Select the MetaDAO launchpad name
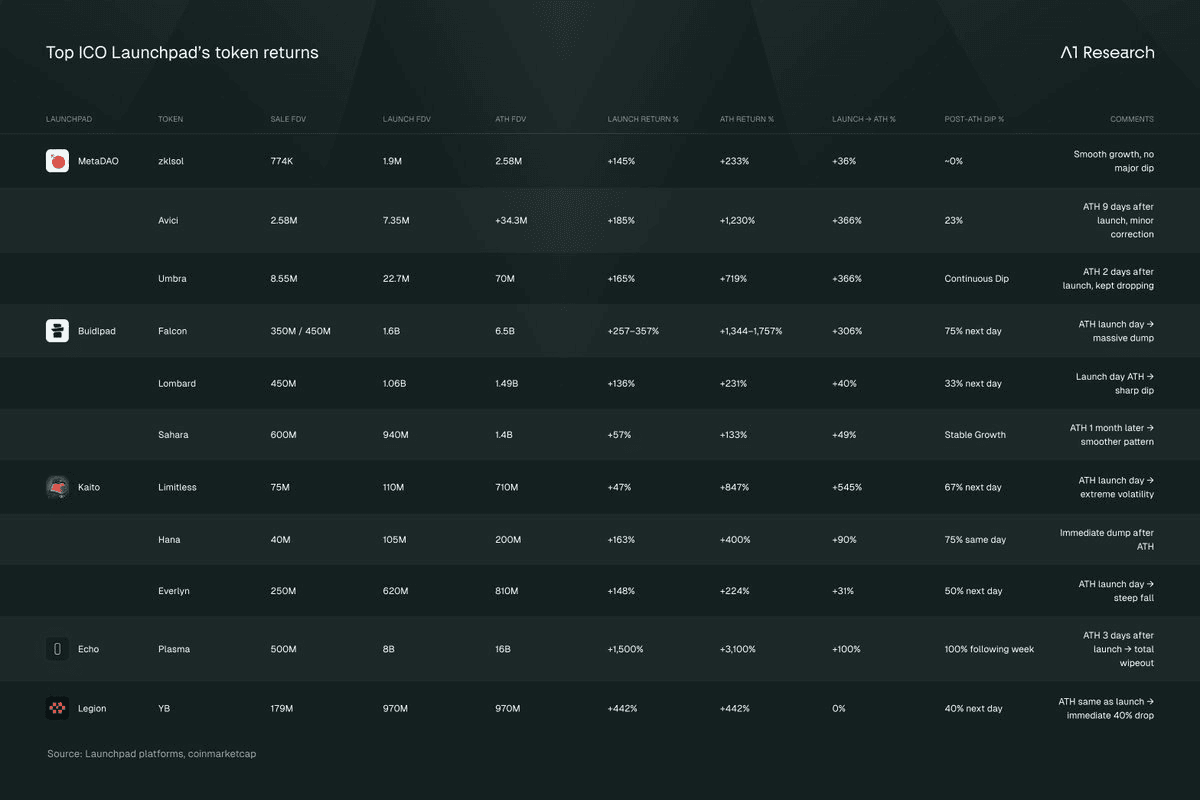Viewport: 1200px width, 800px height. coord(98,161)
